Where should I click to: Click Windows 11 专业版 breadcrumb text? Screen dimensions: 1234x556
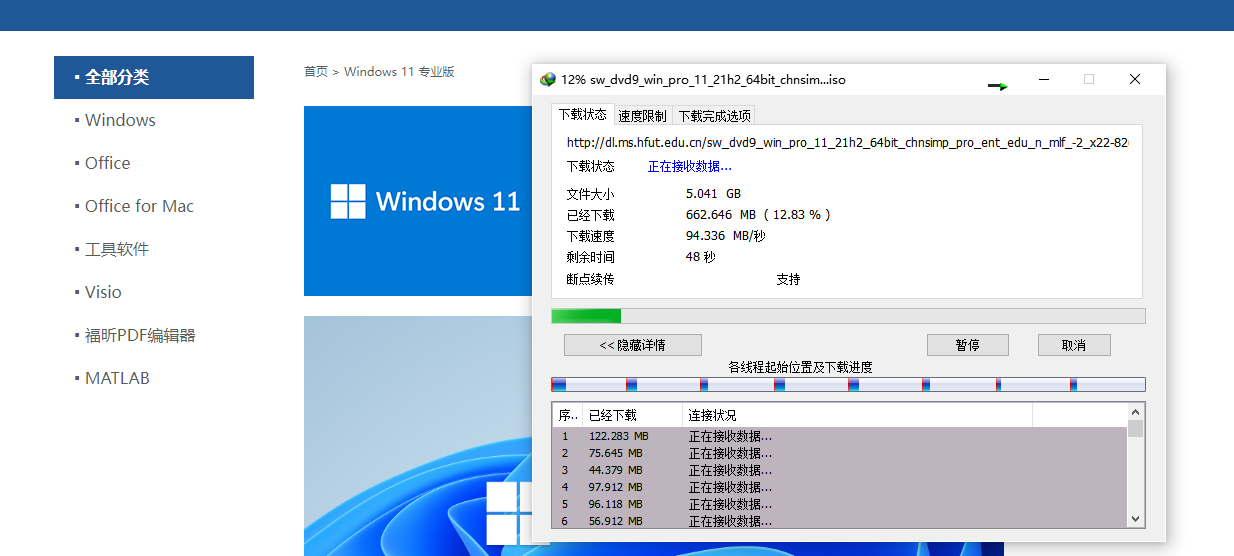[x=399, y=71]
